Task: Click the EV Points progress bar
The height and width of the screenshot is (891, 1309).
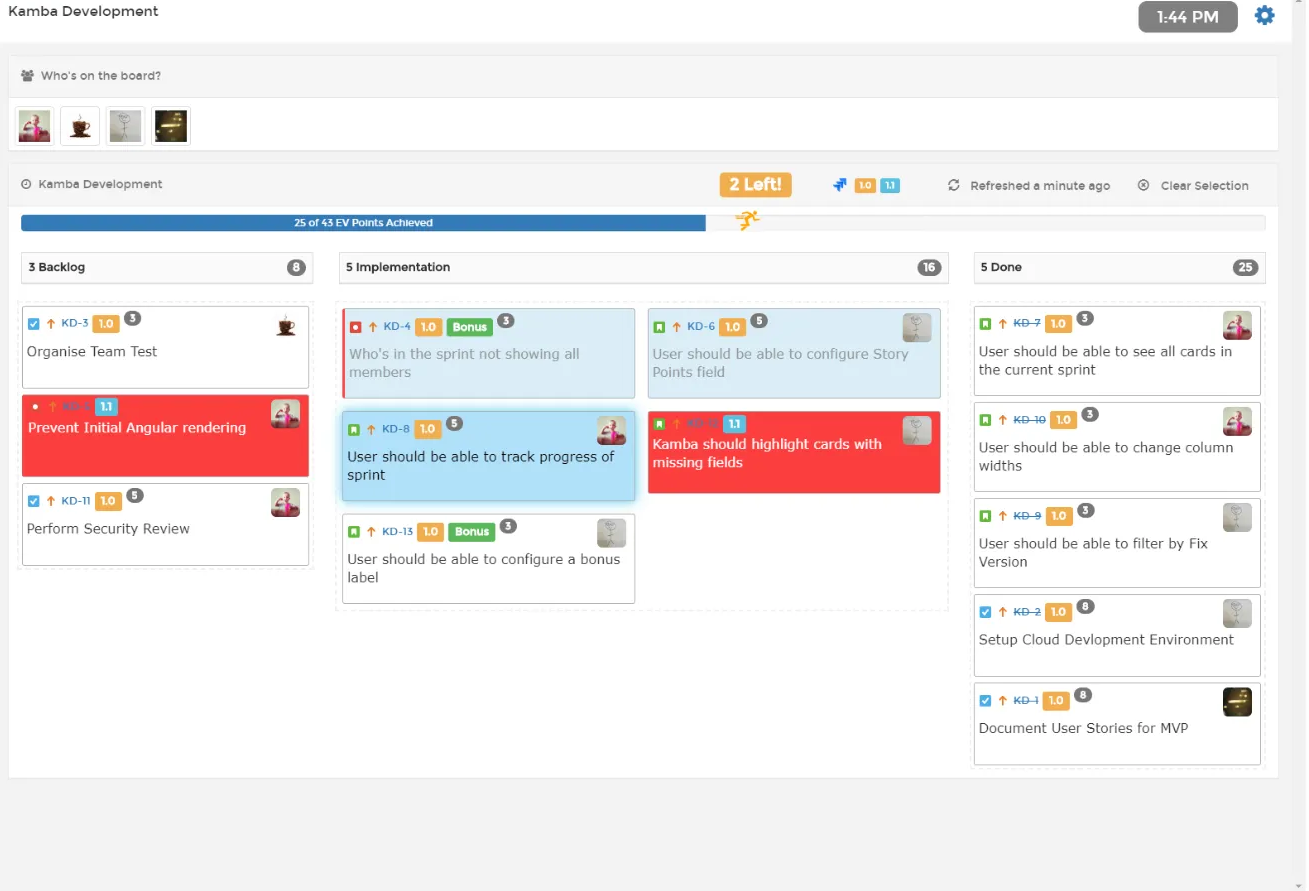Action: 643,223
